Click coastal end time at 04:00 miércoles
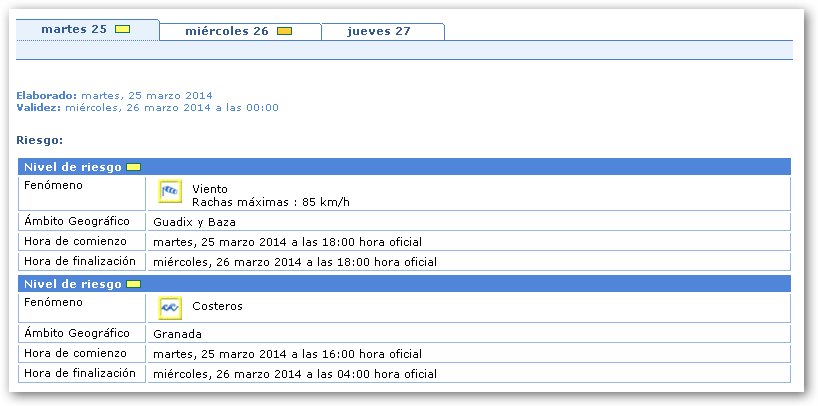Screen dimensions: 818x406 click(x=294, y=374)
